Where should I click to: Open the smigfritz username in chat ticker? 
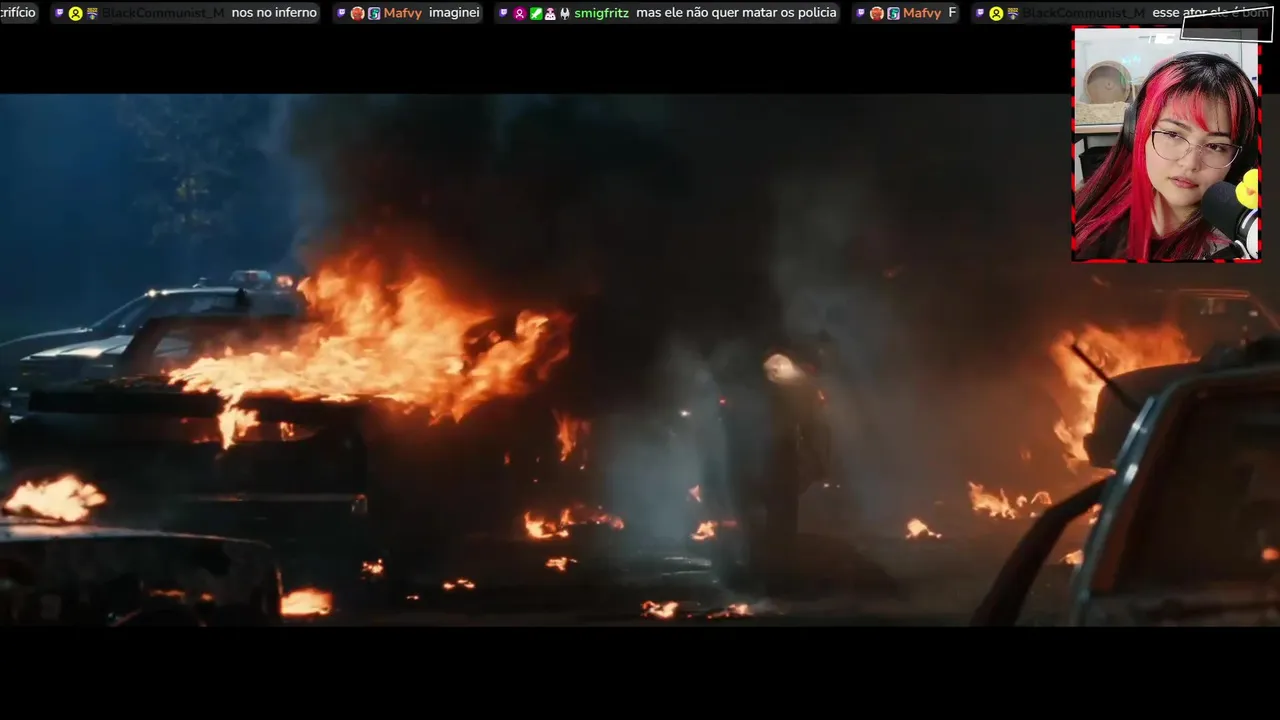click(601, 13)
